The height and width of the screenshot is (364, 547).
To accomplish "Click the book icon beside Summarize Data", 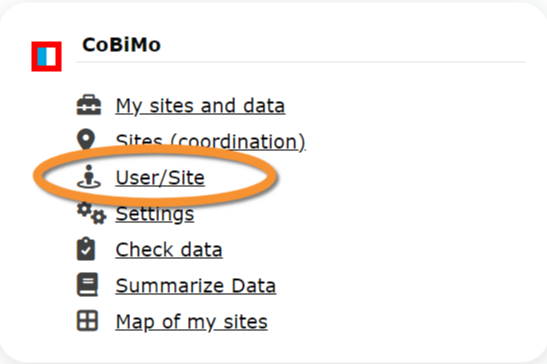I will click(87, 285).
